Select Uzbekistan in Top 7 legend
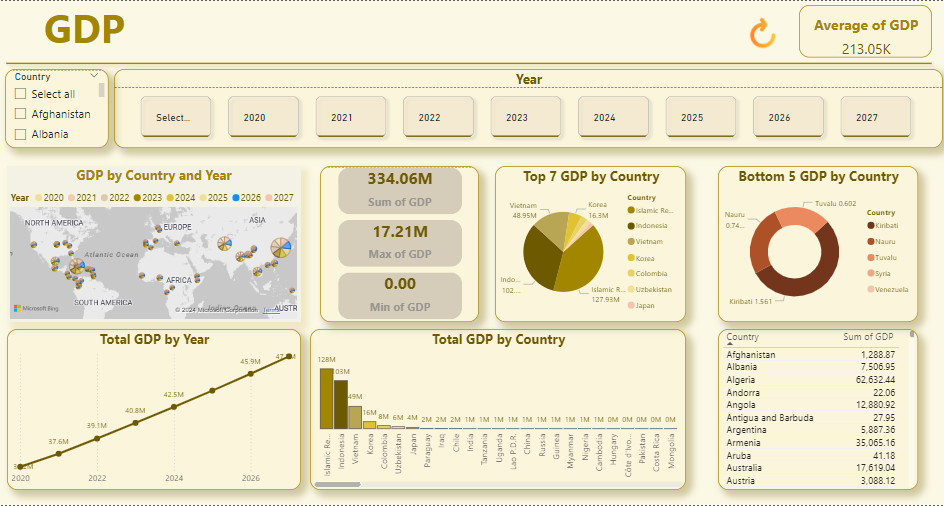Viewport: 944px width, 506px height. (650, 289)
